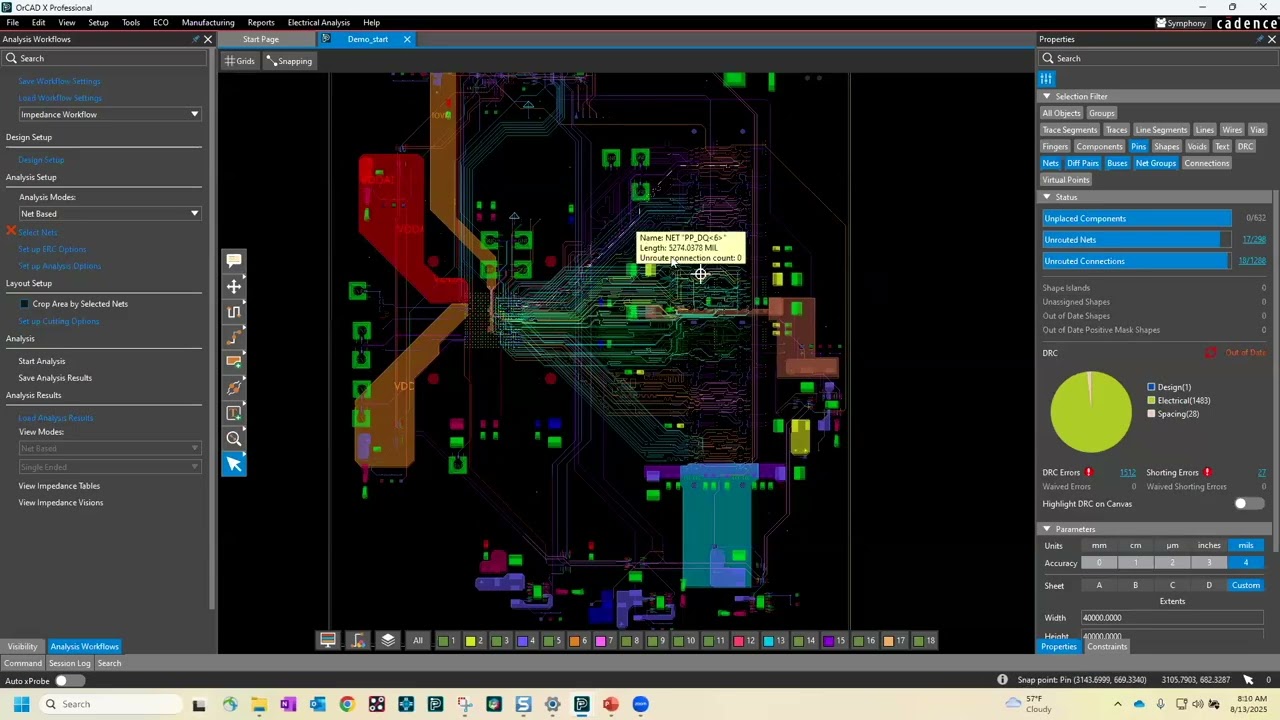Open the Electrical Analysis menu
The height and width of the screenshot is (720, 1280).
[318, 22]
